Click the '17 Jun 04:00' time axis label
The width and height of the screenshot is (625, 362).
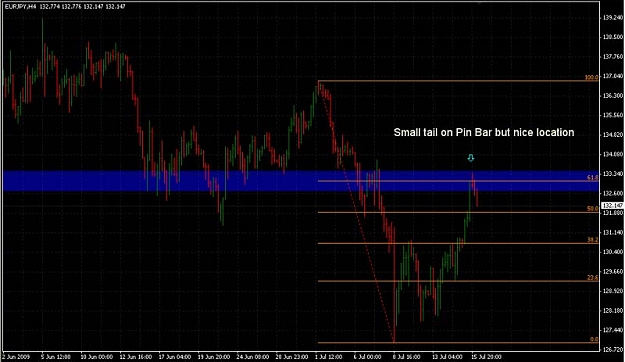[175, 357]
